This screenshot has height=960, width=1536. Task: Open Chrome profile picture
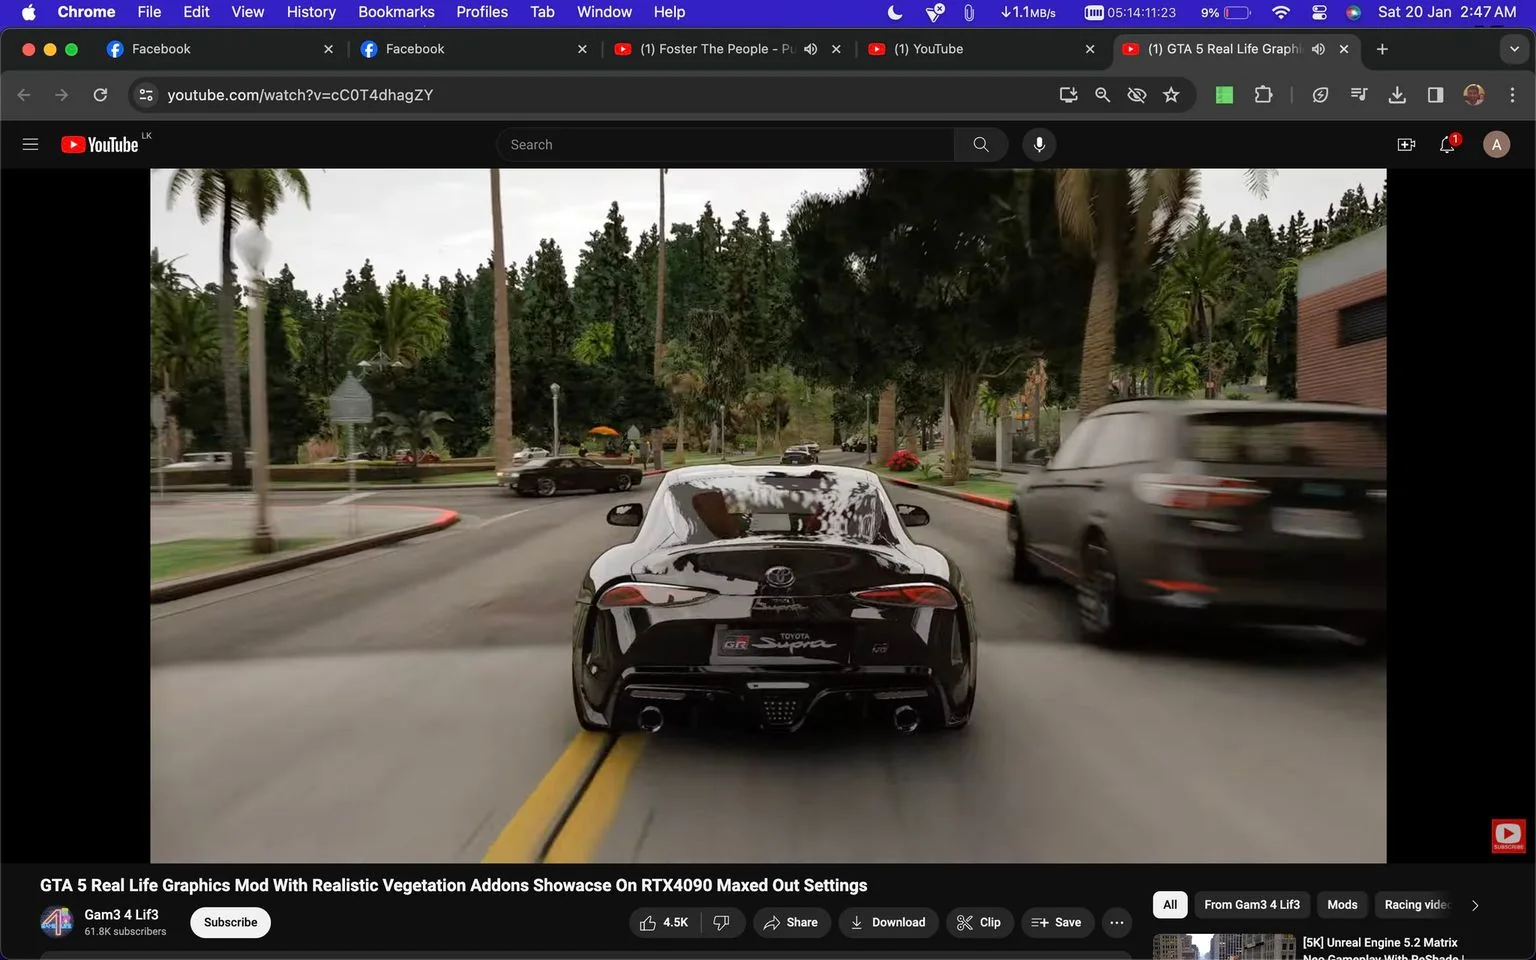click(1474, 95)
